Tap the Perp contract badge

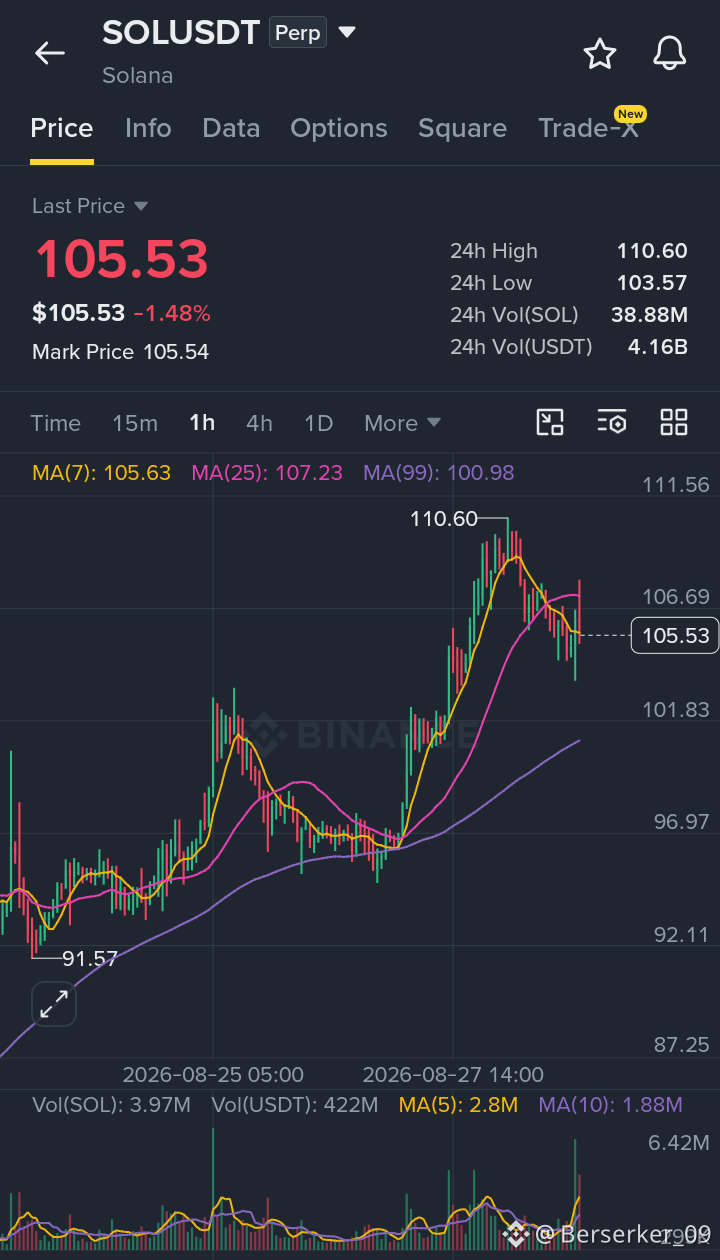(x=298, y=33)
